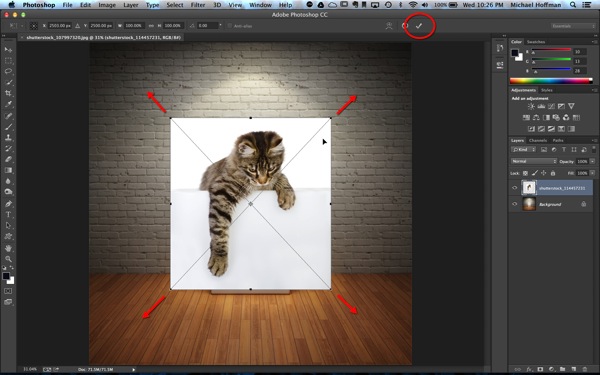Open the Essentials workspace dropdown
600x375 pixels.
click(573, 26)
